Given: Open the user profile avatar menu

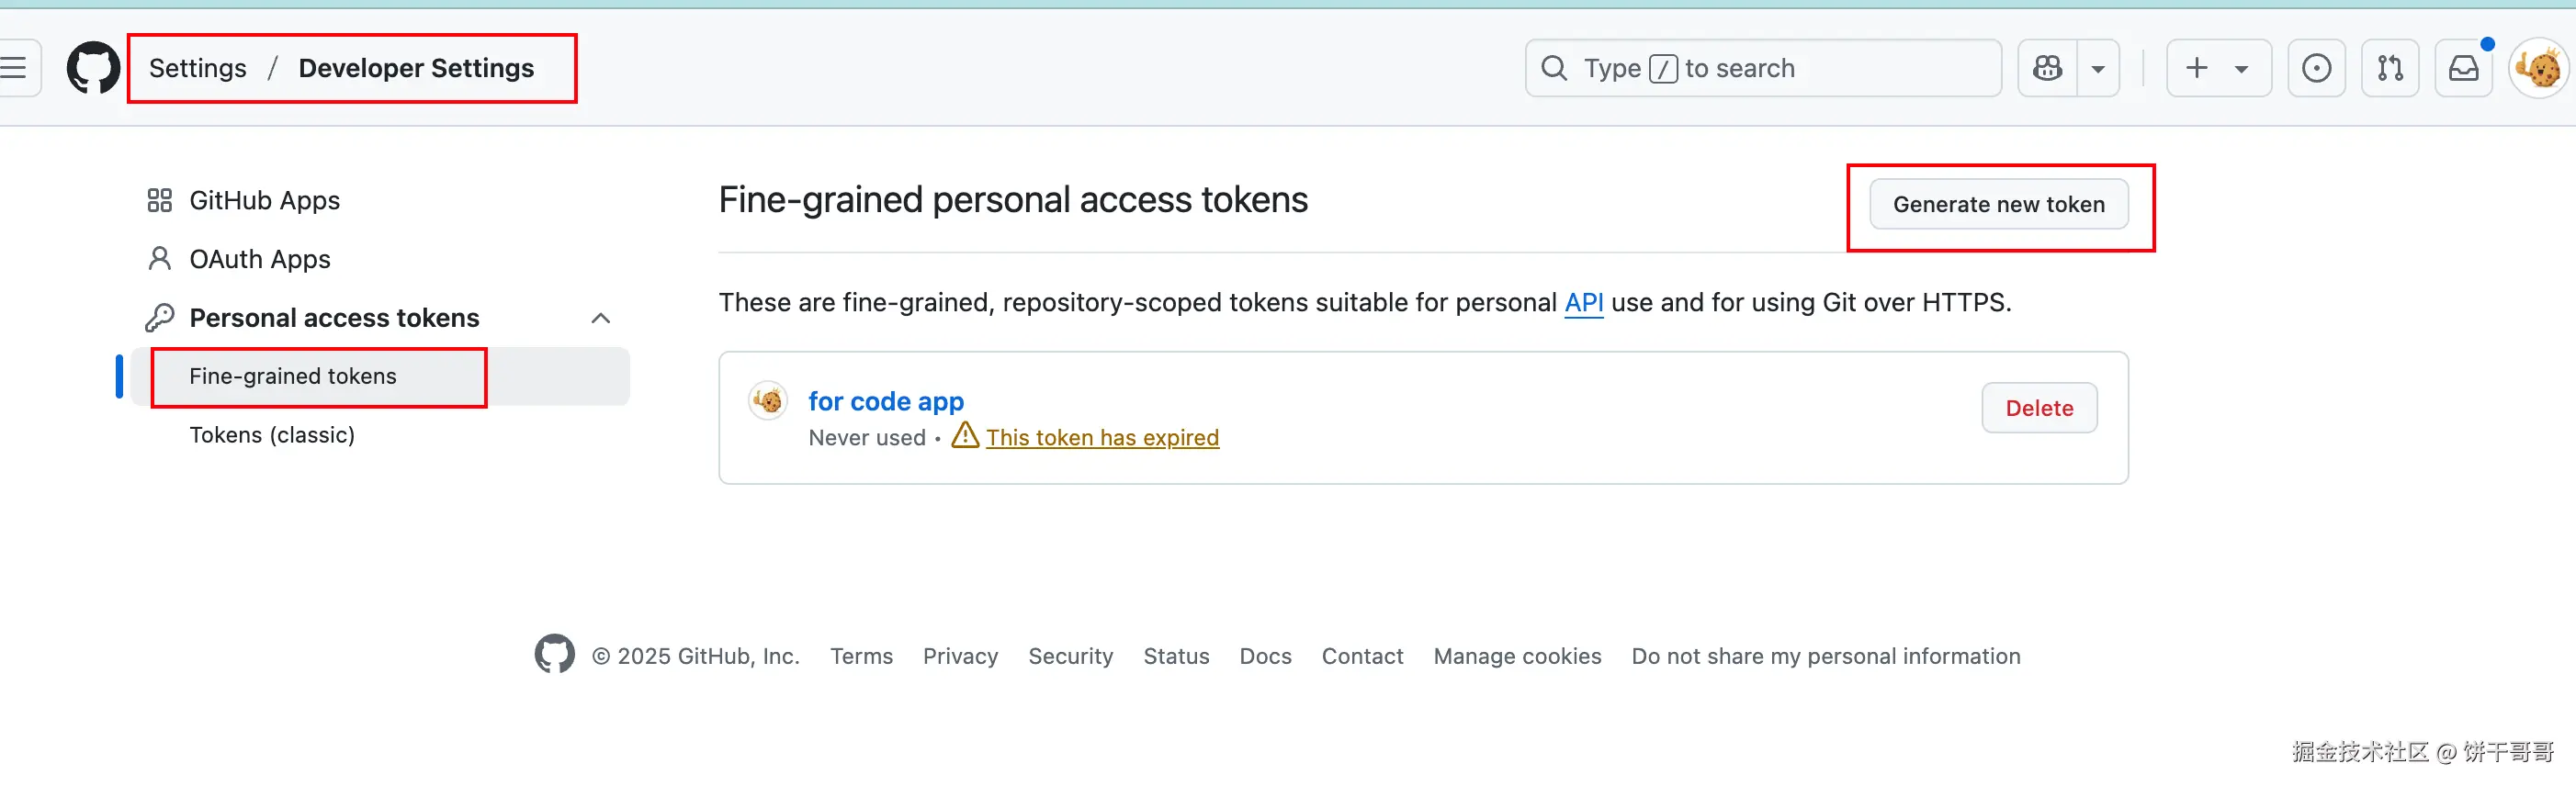Looking at the screenshot, I should coord(2538,68).
